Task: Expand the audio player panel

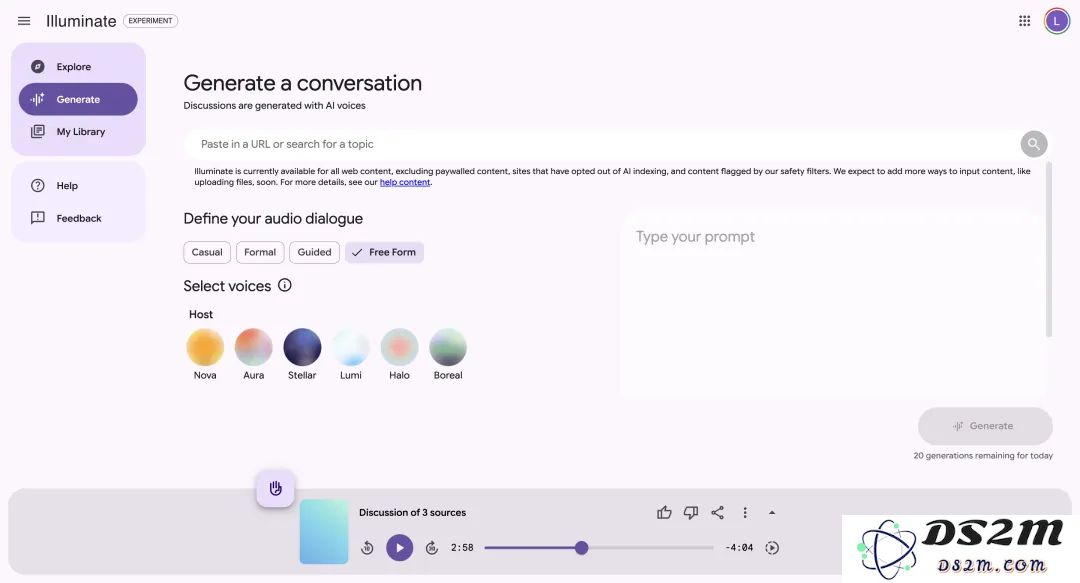Action: 772,512
